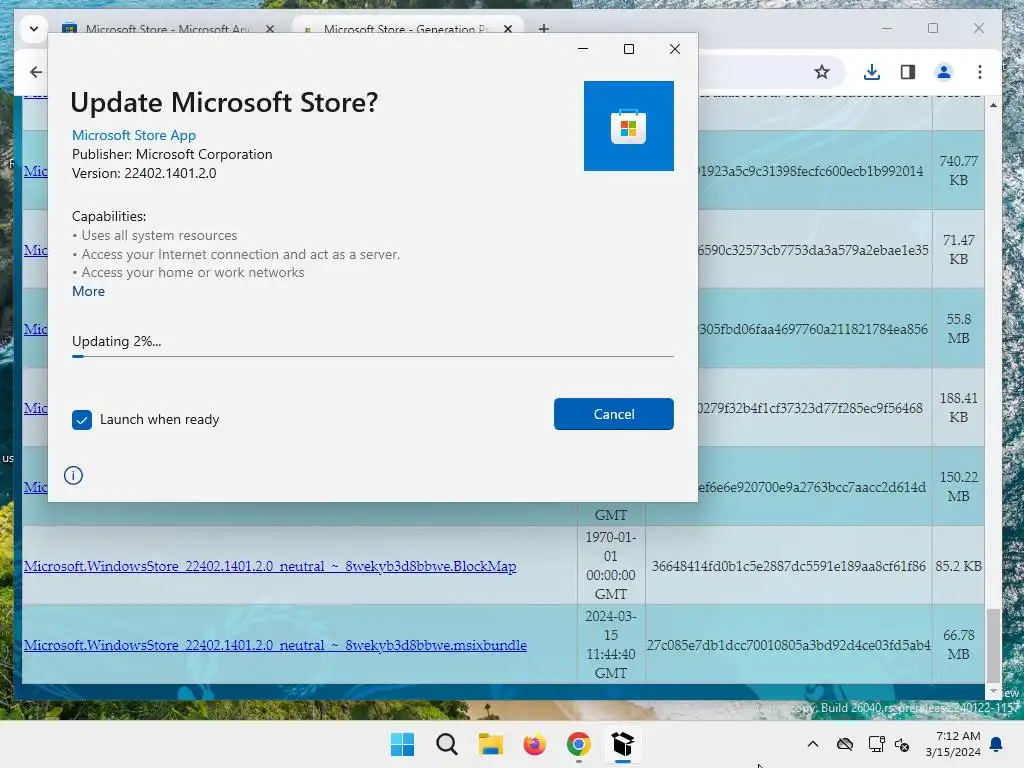Click the 55.8 MB size cell
The image size is (1024, 768).
(958, 328)
